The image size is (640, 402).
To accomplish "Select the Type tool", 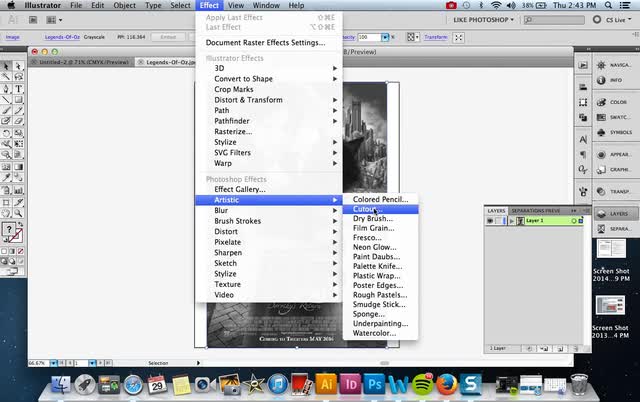I will [x=18, y=89].
